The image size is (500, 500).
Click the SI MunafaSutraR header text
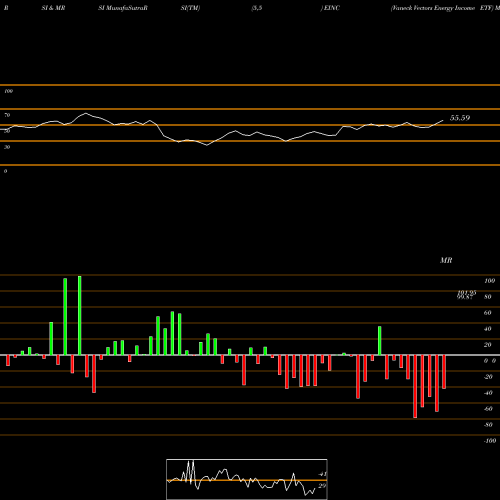[x=123, y=8]
